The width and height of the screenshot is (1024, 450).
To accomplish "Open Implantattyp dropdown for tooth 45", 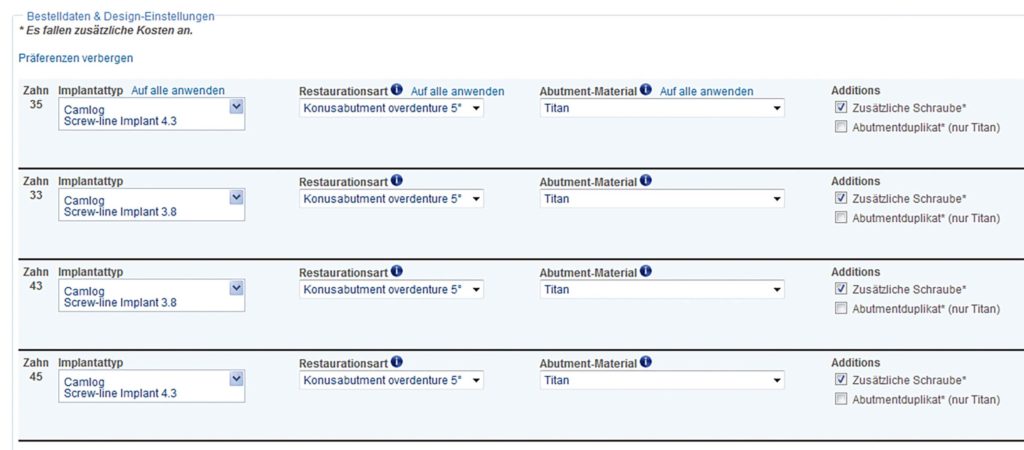I will [236, 379].
